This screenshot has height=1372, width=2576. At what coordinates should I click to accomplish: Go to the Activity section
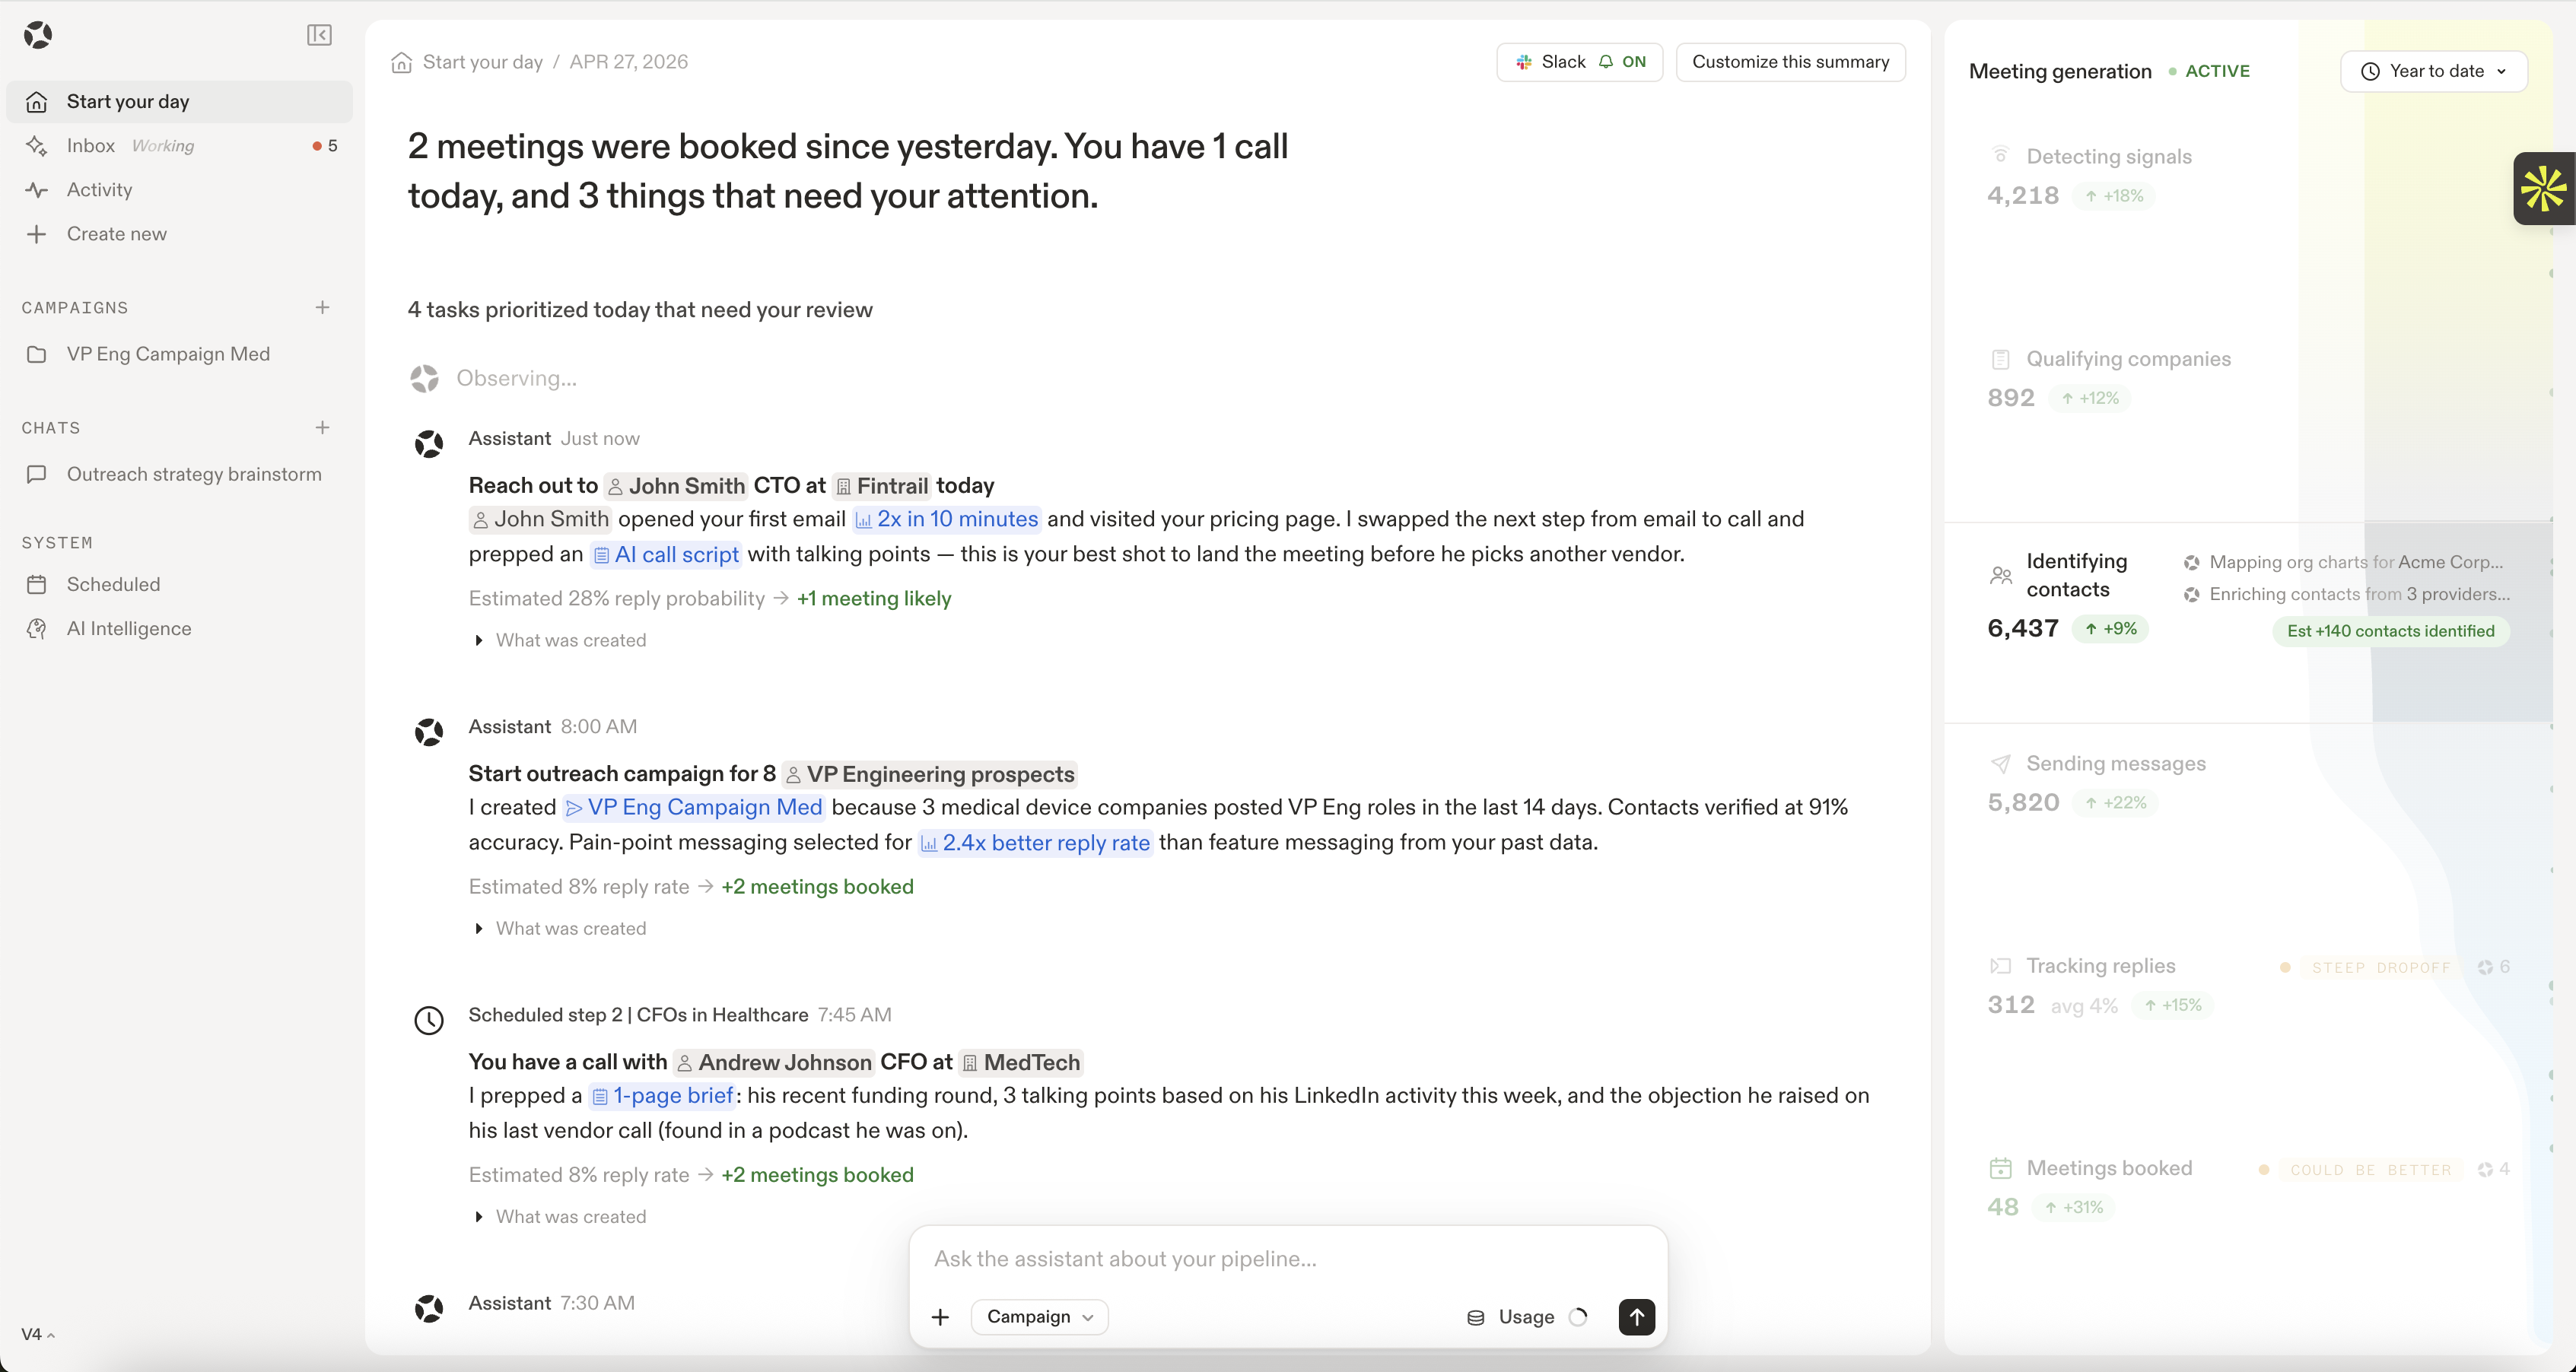click(179, 190)
